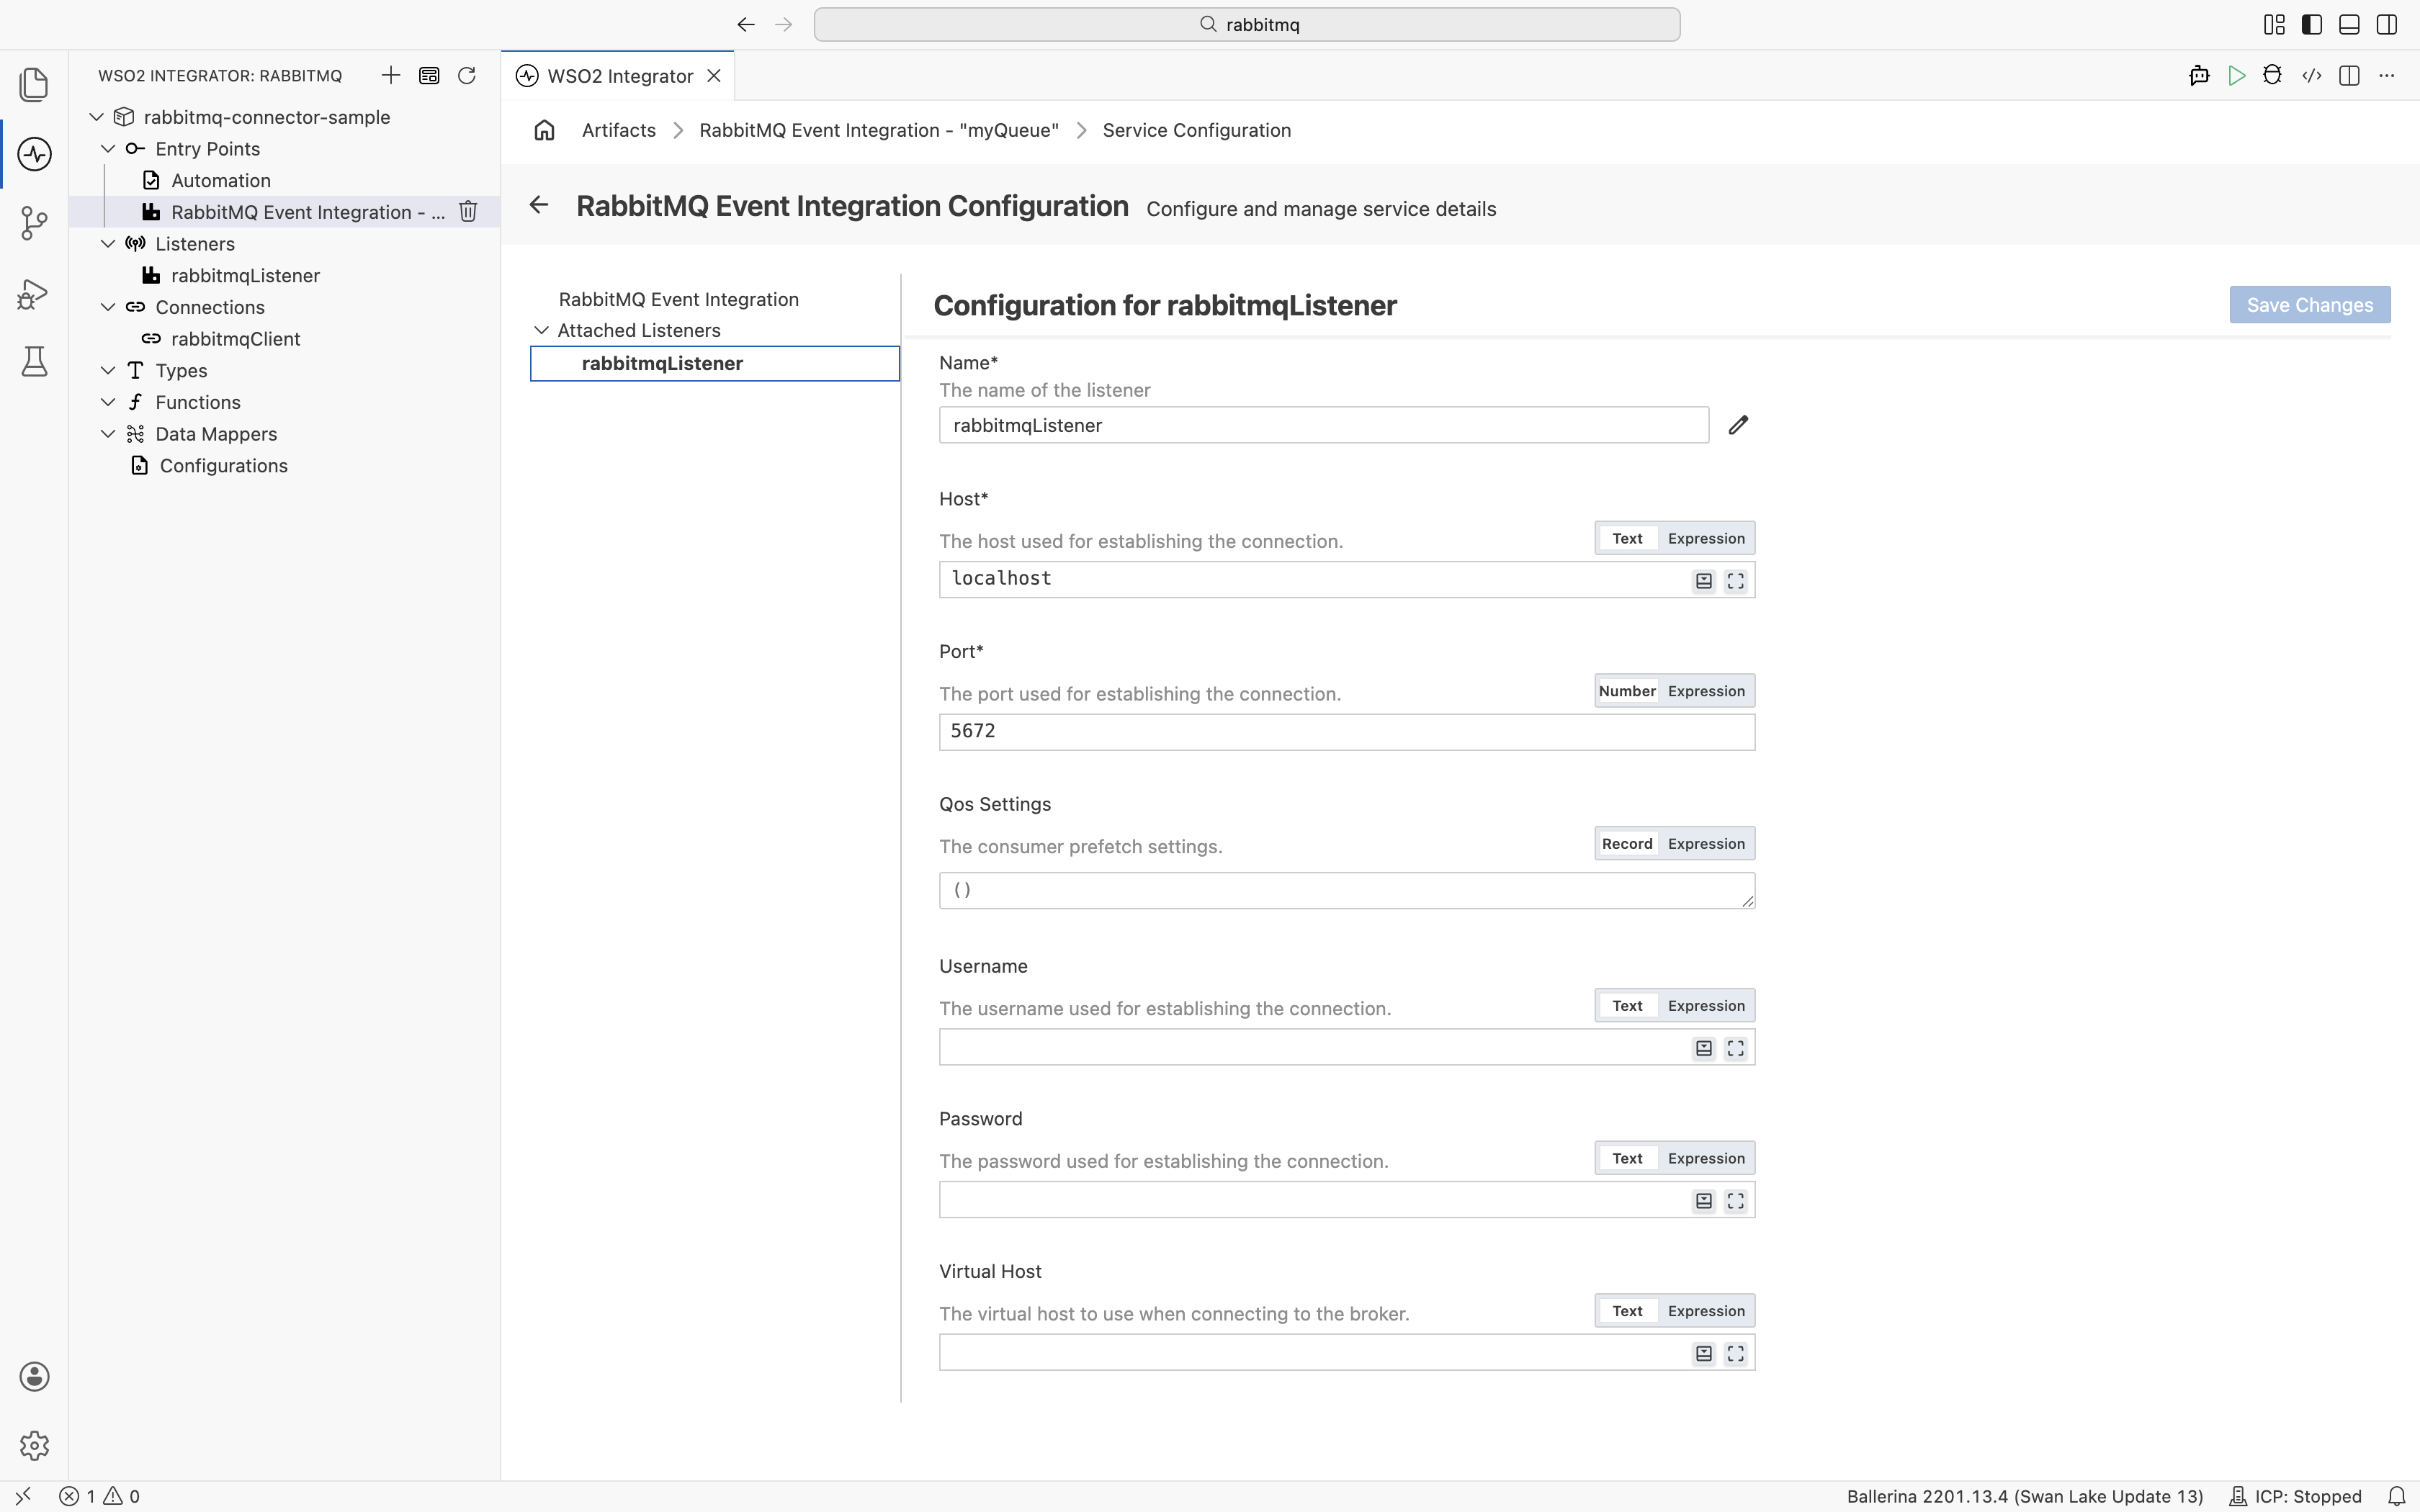Open RabbitMQ Event Integration - "myQueue" breadcrumb
This screenshot has height=1512, width=2420.
coord(879,130)
